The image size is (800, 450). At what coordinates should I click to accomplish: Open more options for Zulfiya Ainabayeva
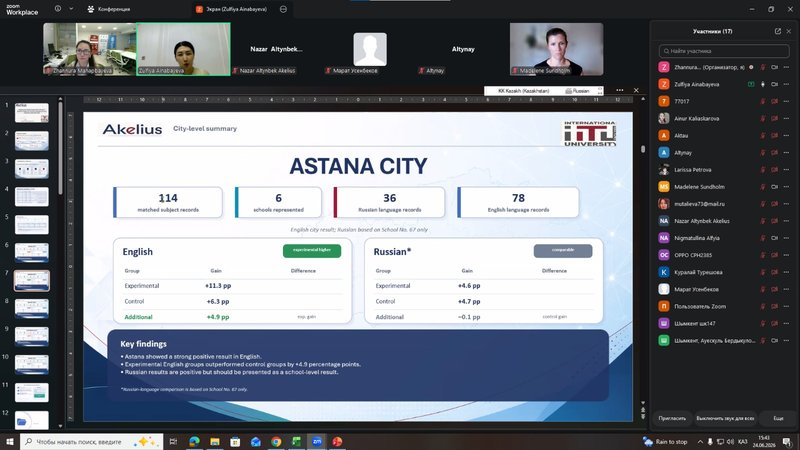786,84
